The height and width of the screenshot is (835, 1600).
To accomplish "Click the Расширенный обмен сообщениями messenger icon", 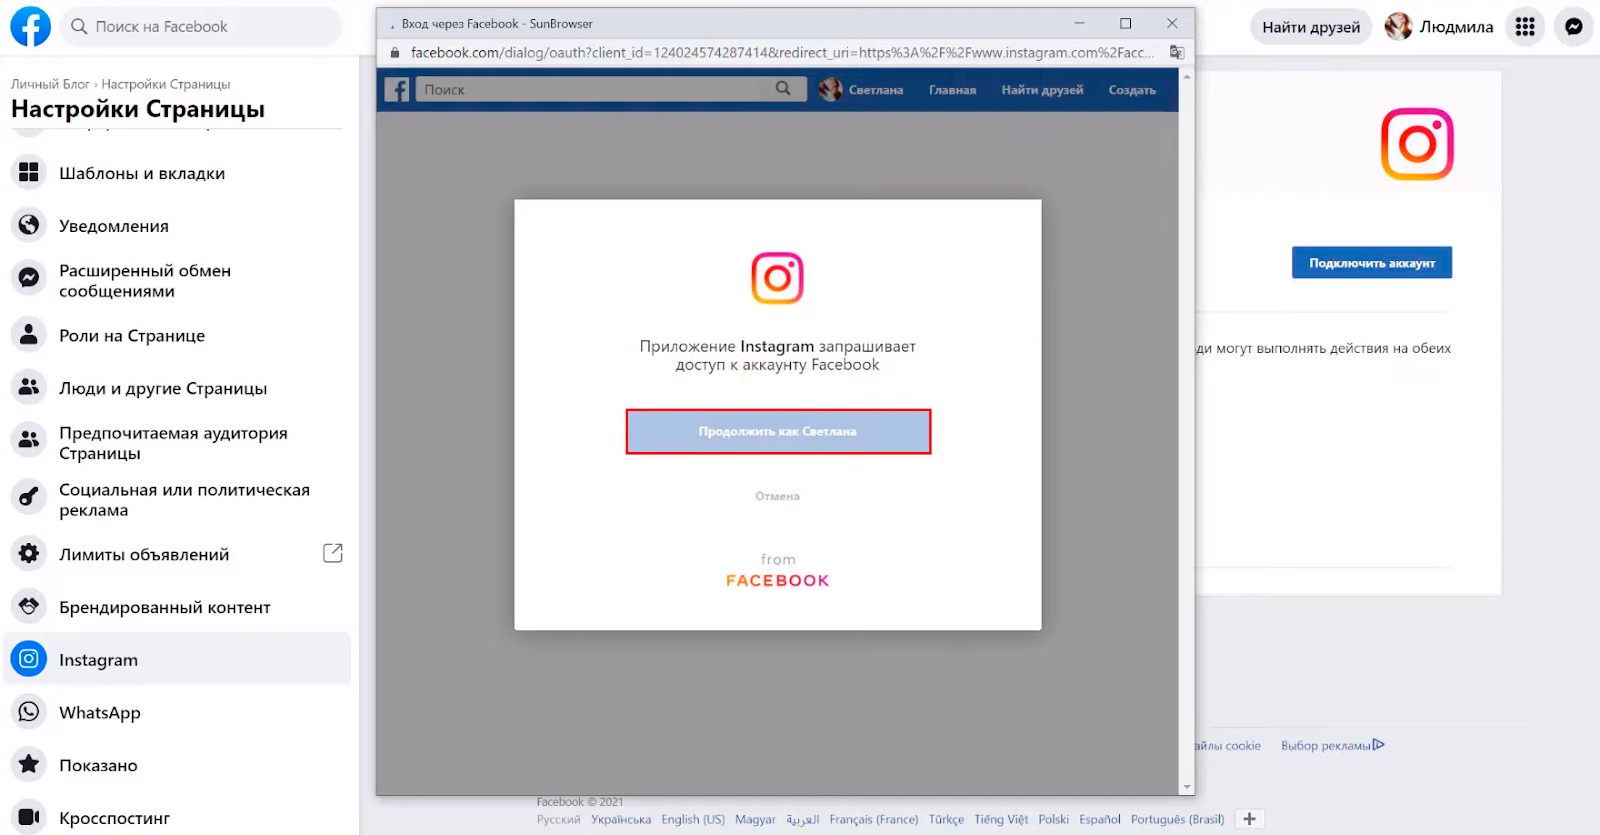I will point(29,278).
